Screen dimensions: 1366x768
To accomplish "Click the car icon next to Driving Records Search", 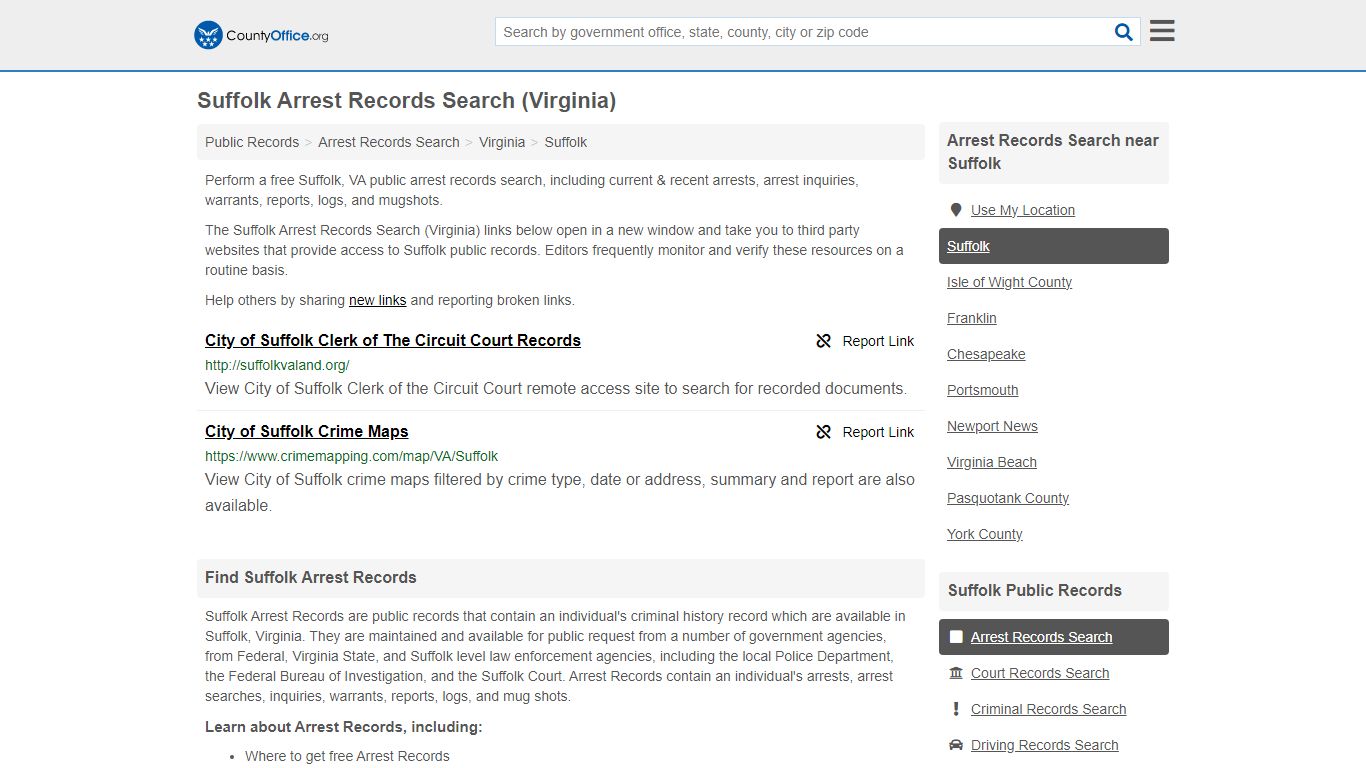I will 956,745.
